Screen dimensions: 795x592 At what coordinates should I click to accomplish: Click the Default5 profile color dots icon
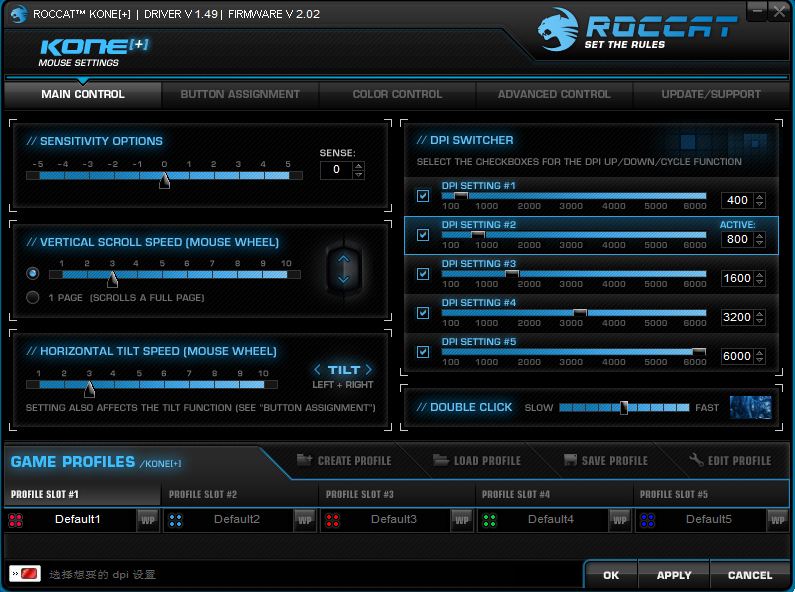point(647,520)
